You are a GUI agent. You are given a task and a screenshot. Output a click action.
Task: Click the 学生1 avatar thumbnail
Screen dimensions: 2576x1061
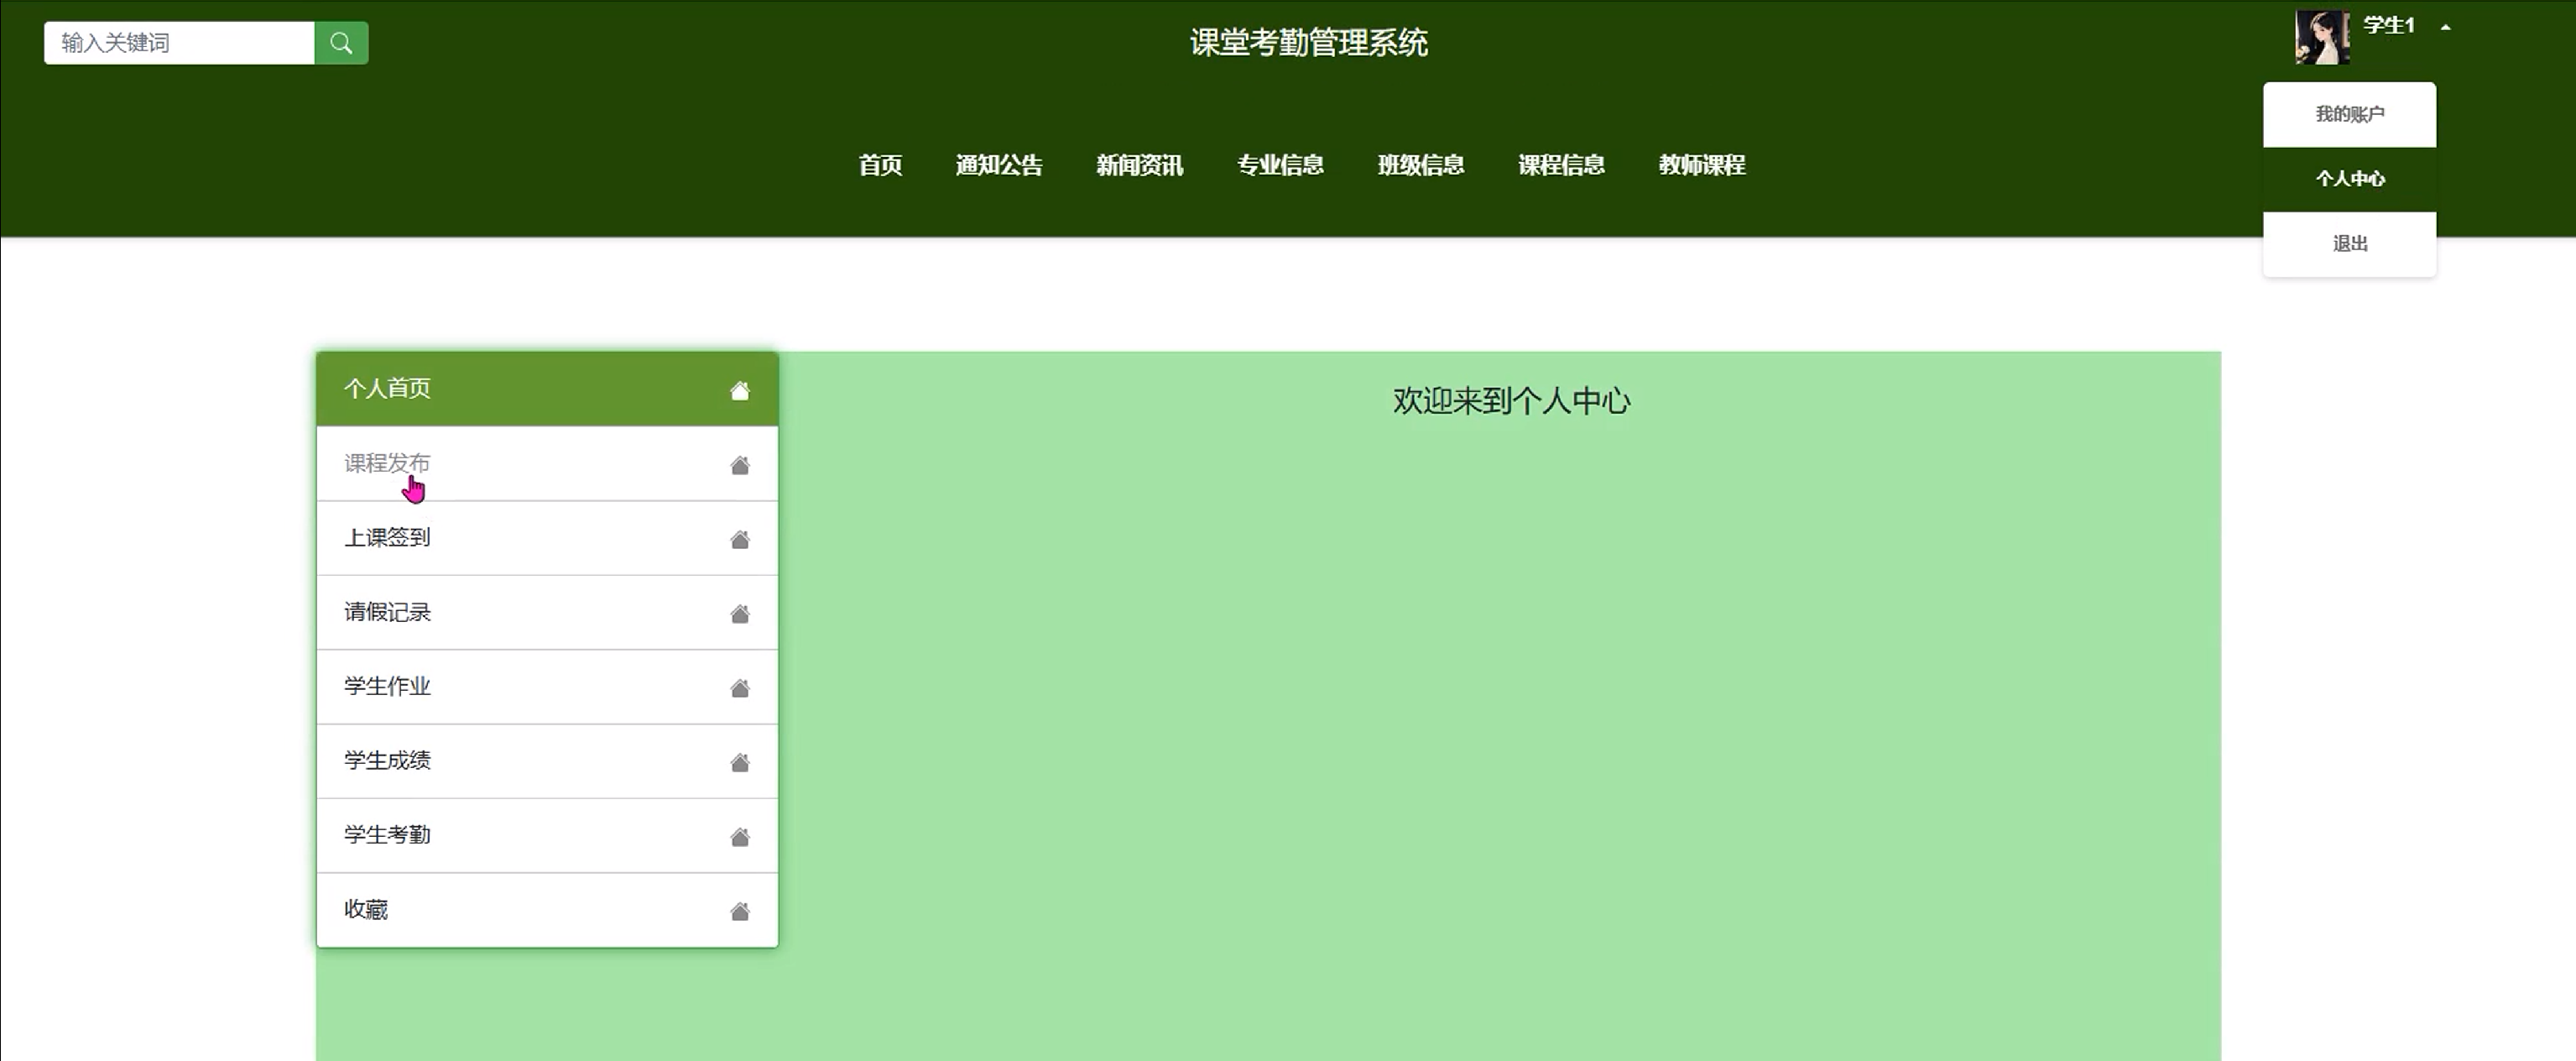tap(2321, 37)
